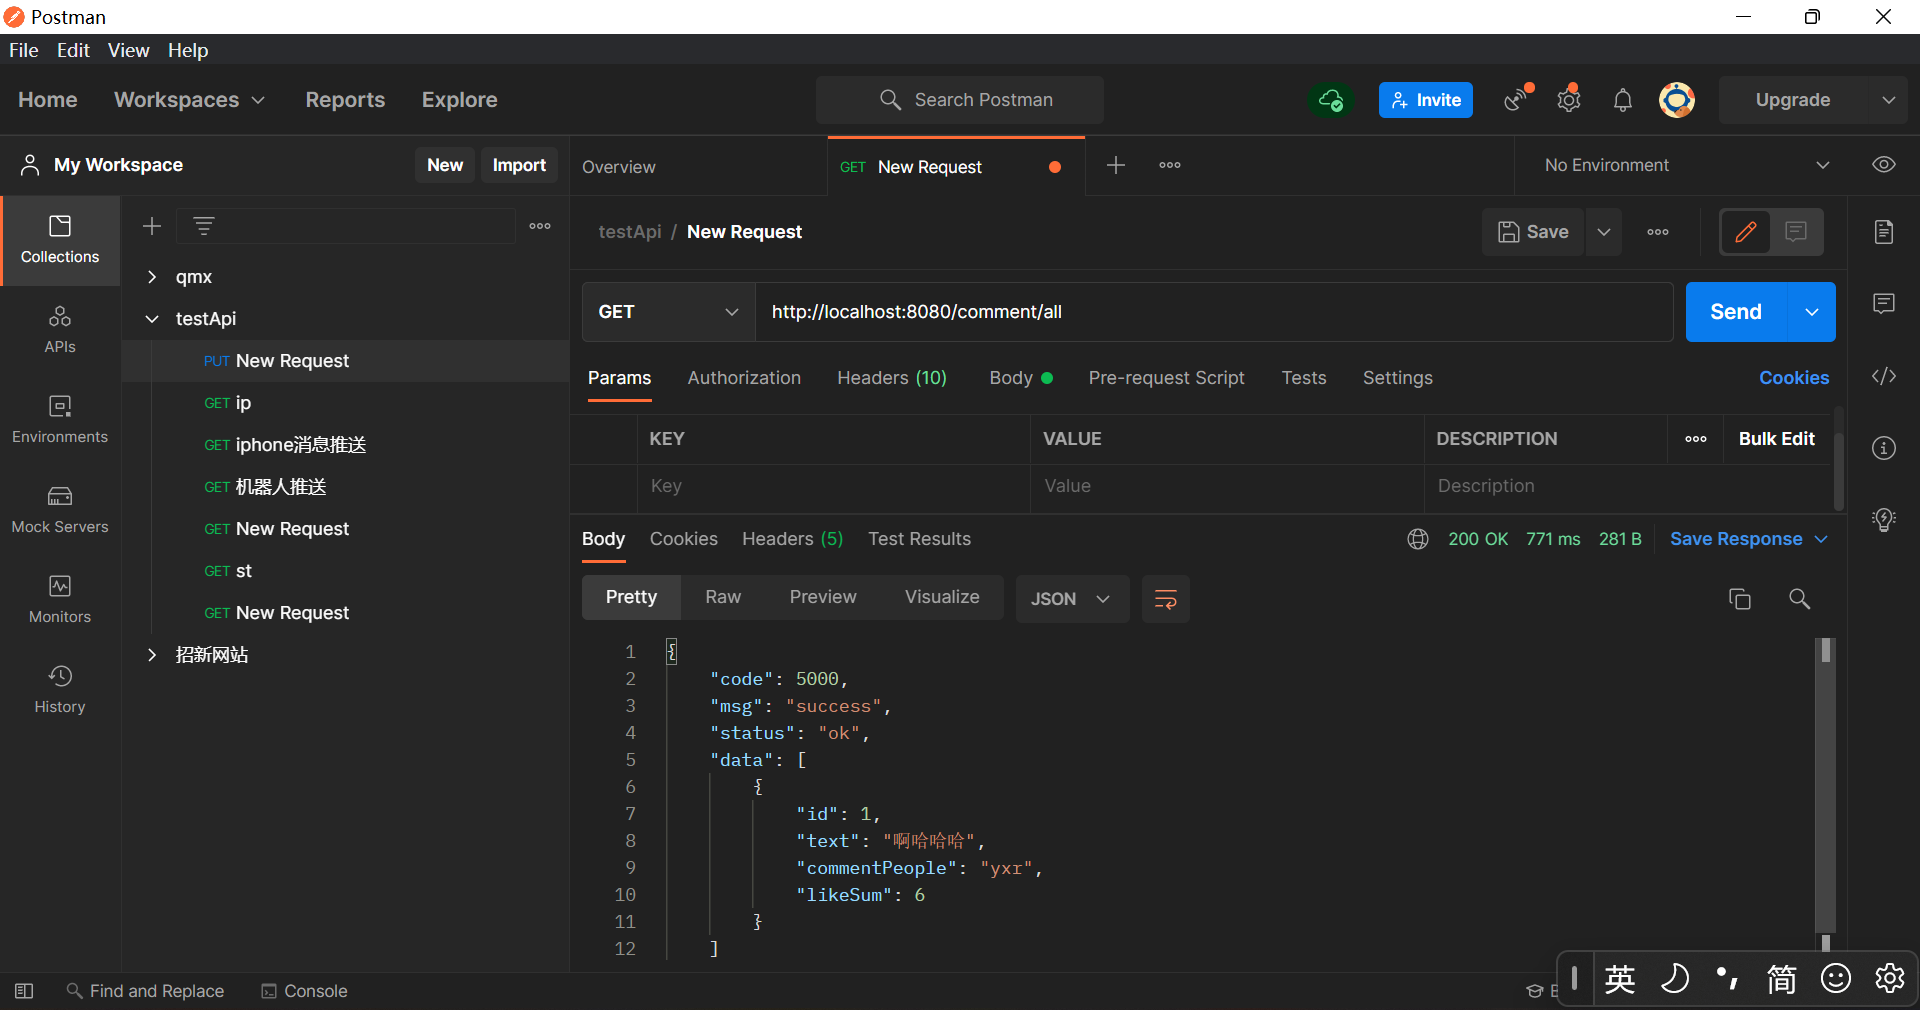Screen dimensions: 1920x1010
Task: Click the filter collections icon
Action: (x=204, y=226)
